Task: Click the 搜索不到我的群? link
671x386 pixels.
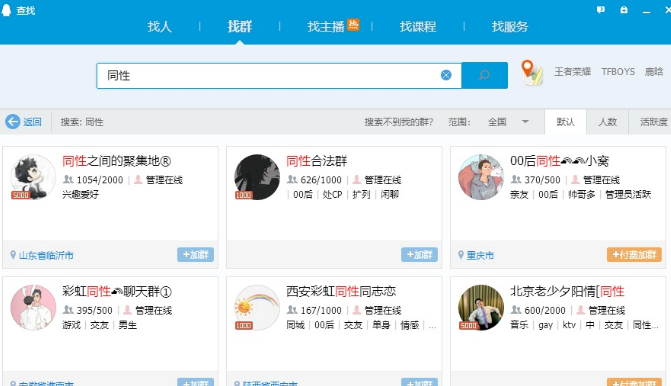Action: pos(398,122)
